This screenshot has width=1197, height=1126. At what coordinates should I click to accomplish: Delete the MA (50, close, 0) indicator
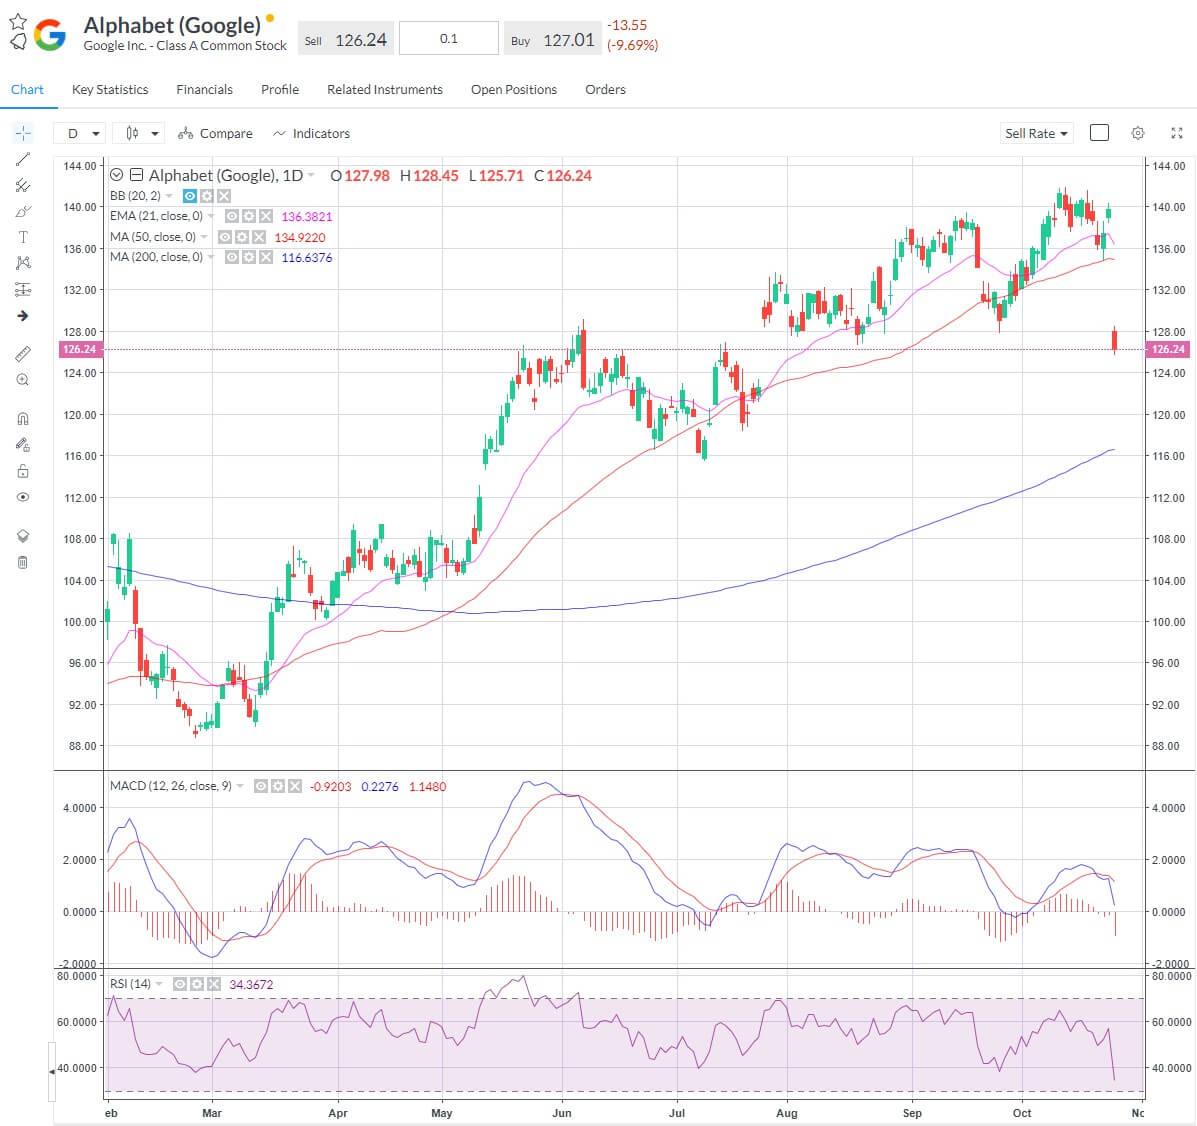pyautogui.click(x=259, y=237)
